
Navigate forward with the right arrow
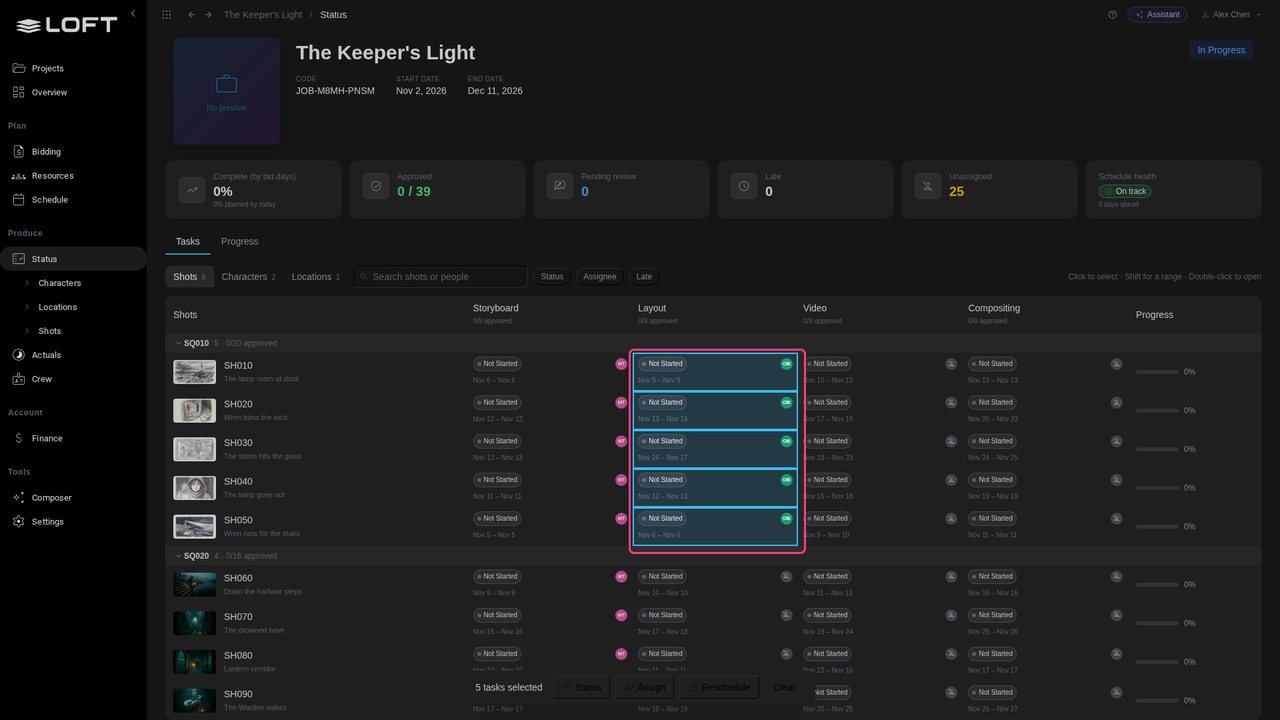coord(208,15)
